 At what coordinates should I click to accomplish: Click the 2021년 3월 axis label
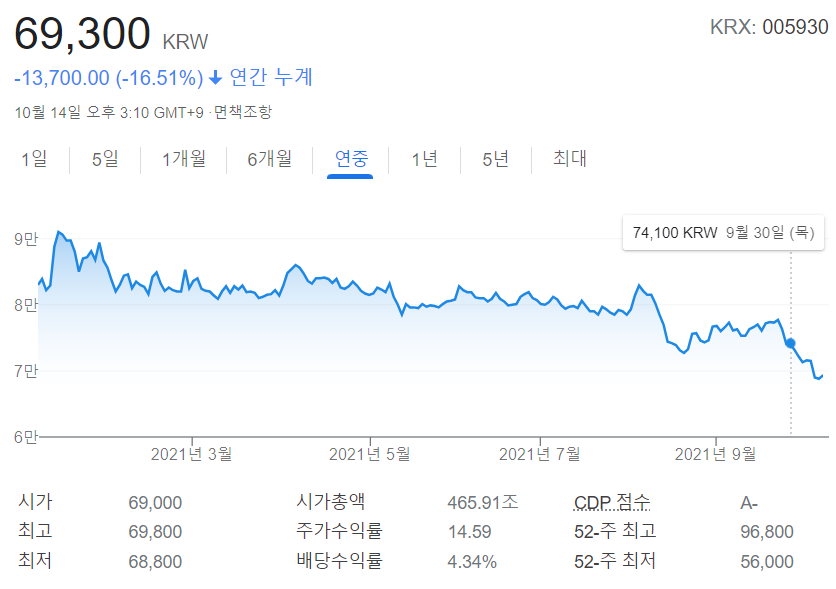[x=191, y=454]
